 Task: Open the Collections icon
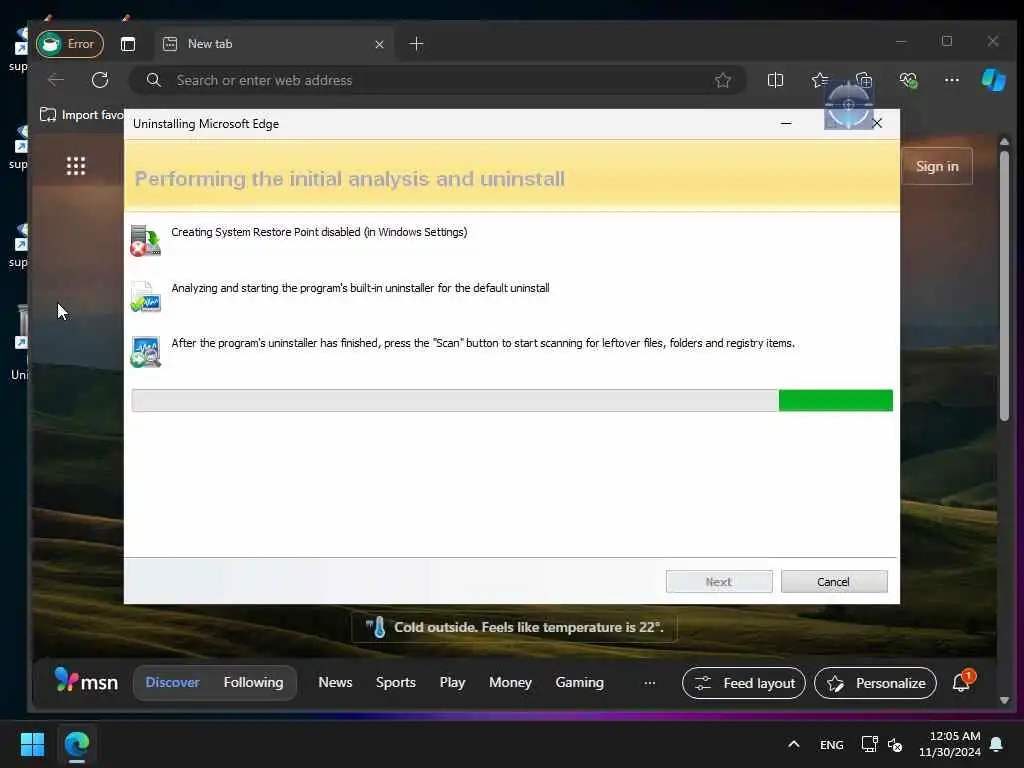click(864, 80)
